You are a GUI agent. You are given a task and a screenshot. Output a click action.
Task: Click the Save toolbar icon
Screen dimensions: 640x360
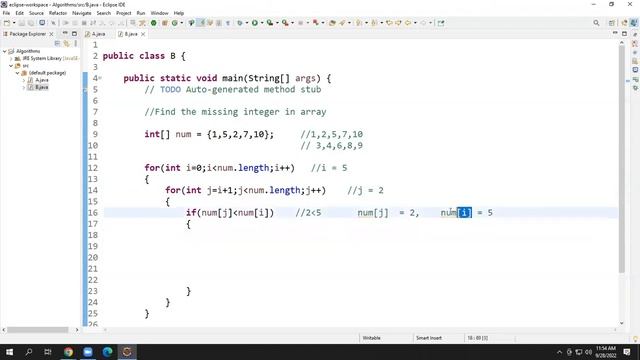point(22,23)
